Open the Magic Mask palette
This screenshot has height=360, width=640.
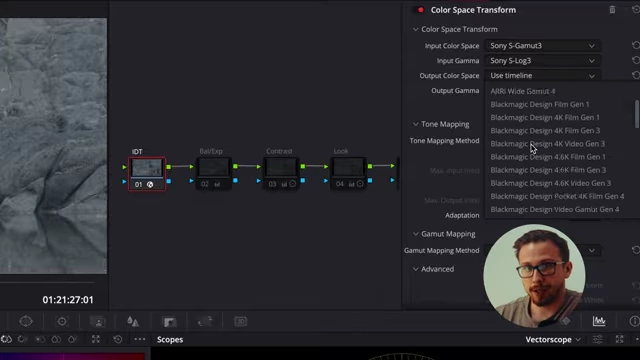pyautogui.click(x=98, y=322)
